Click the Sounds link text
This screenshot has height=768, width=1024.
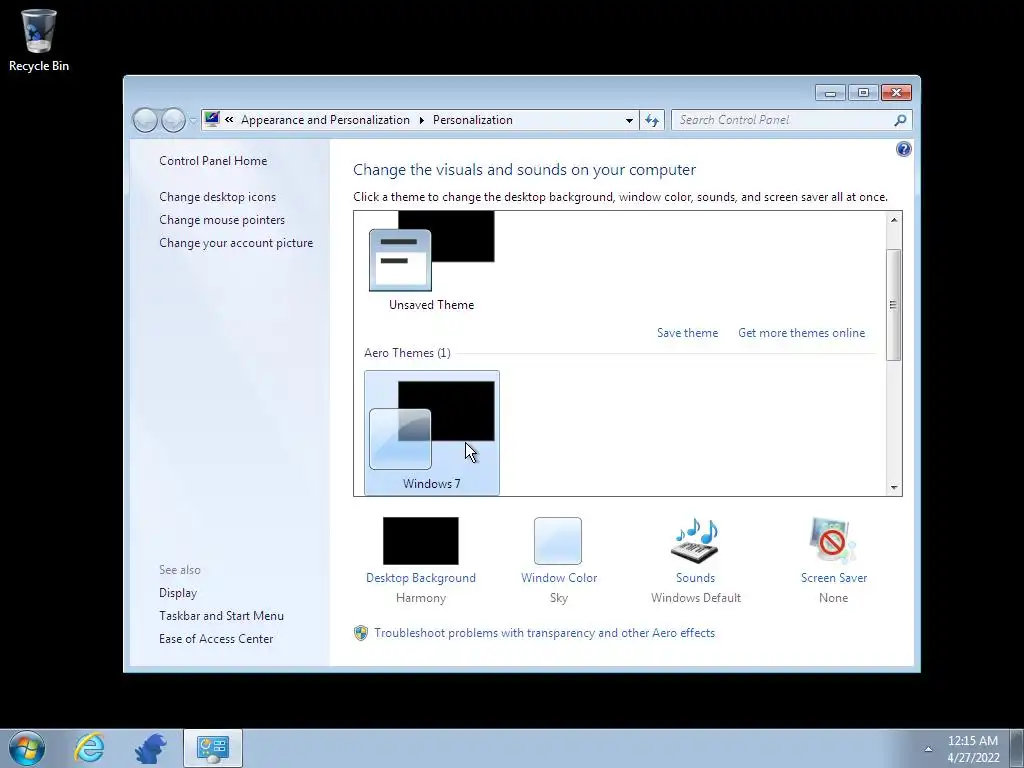coord(696,578)
